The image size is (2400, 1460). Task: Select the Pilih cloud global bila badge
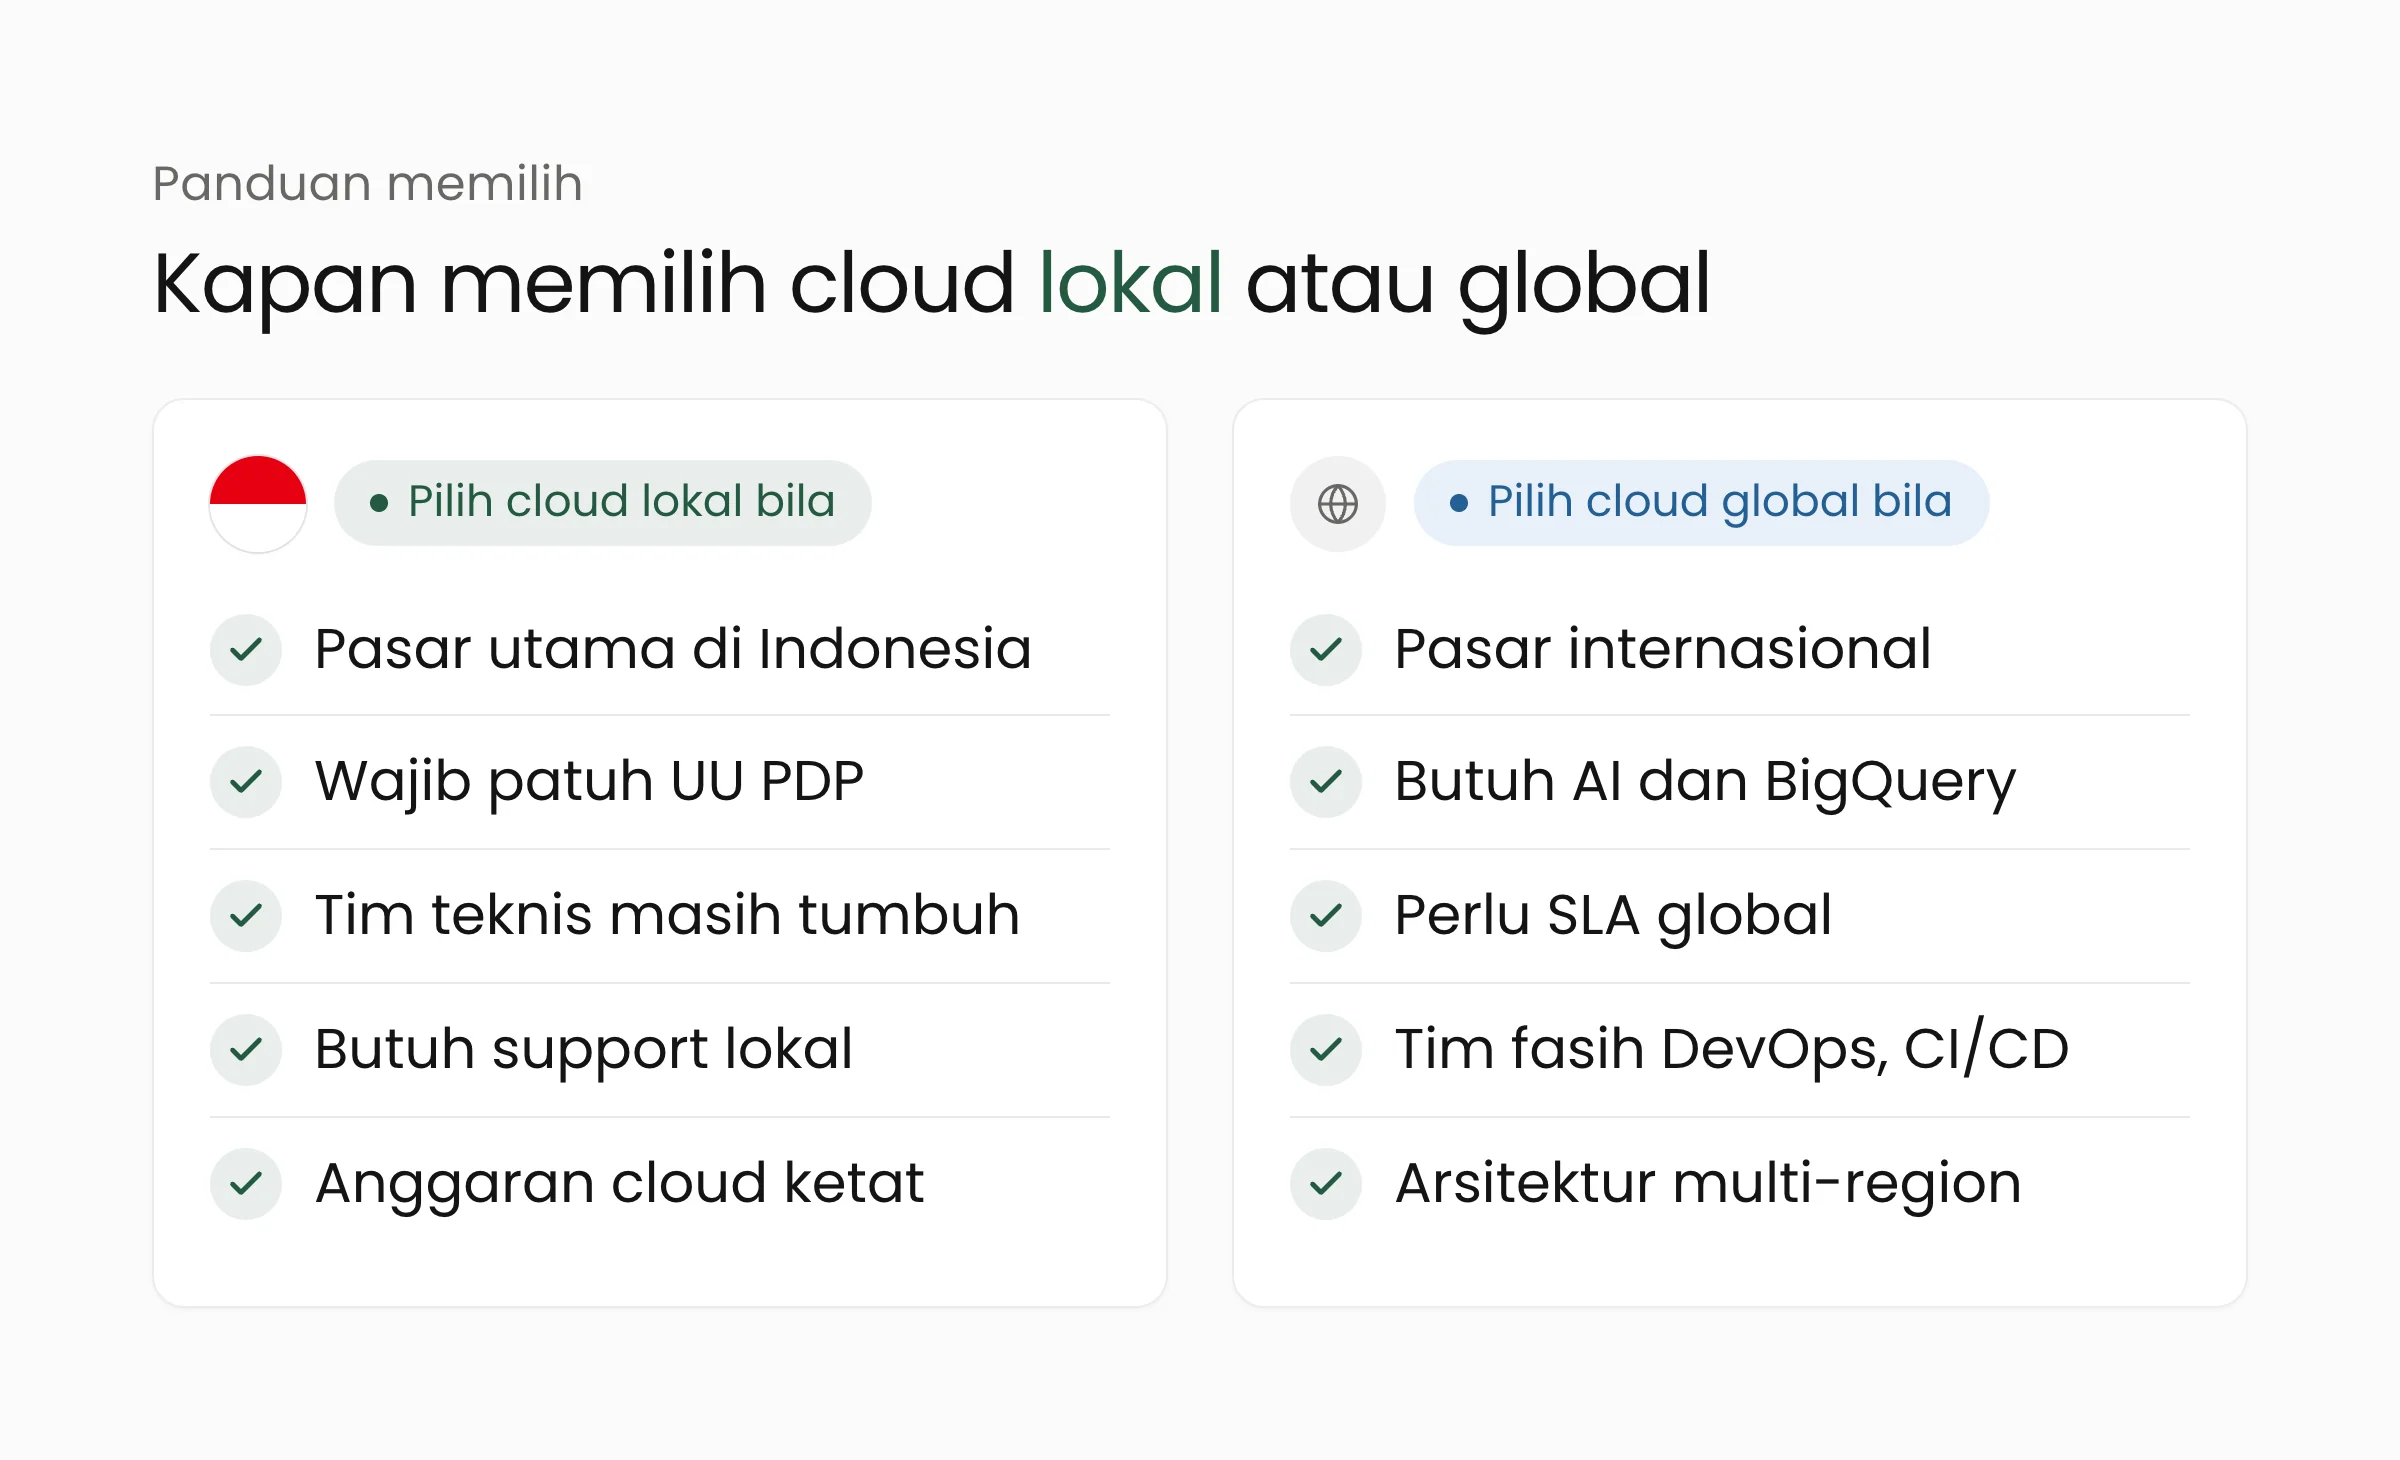click(1701, 502)
